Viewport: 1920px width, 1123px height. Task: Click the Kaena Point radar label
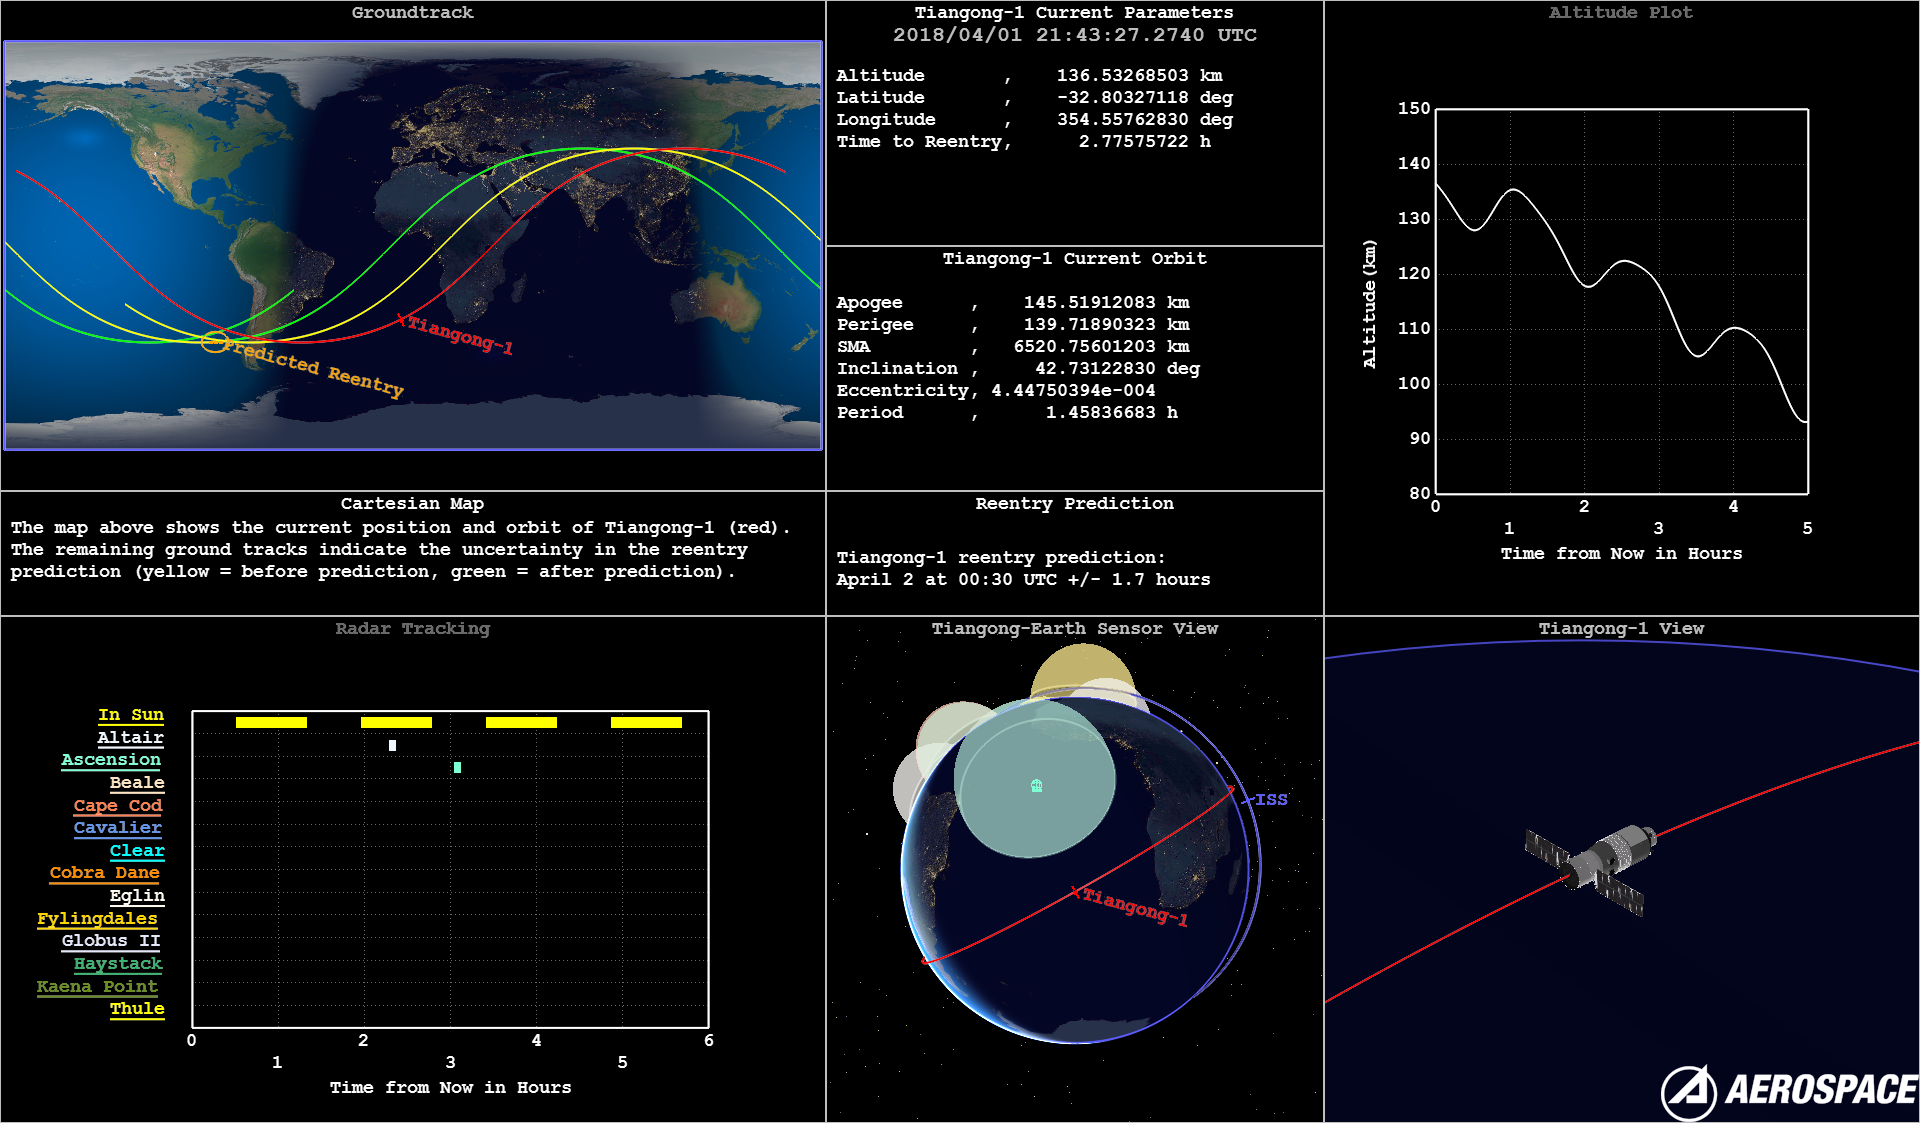pyautogui.click(x=97, y=986)
